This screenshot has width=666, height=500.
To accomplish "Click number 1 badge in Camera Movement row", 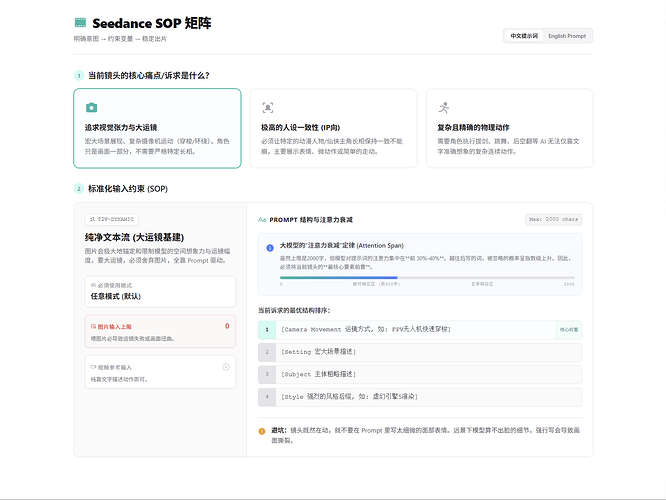I will point(267,330).
